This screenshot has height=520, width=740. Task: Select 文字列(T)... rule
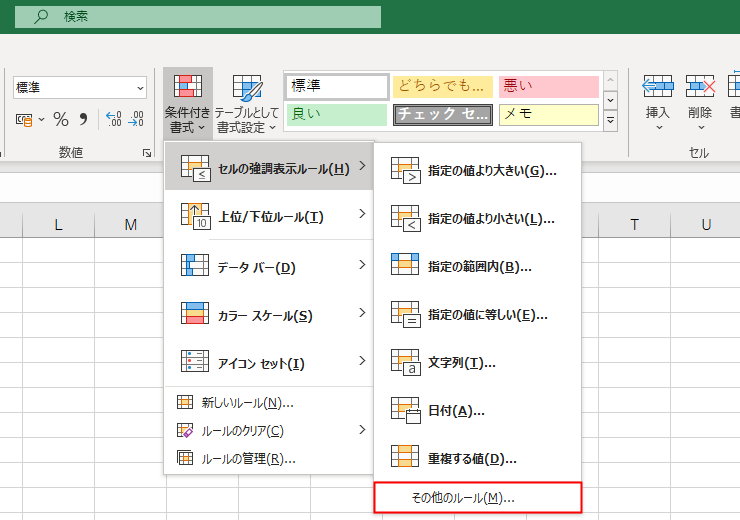pyautogui.click(x=478, y=362)
